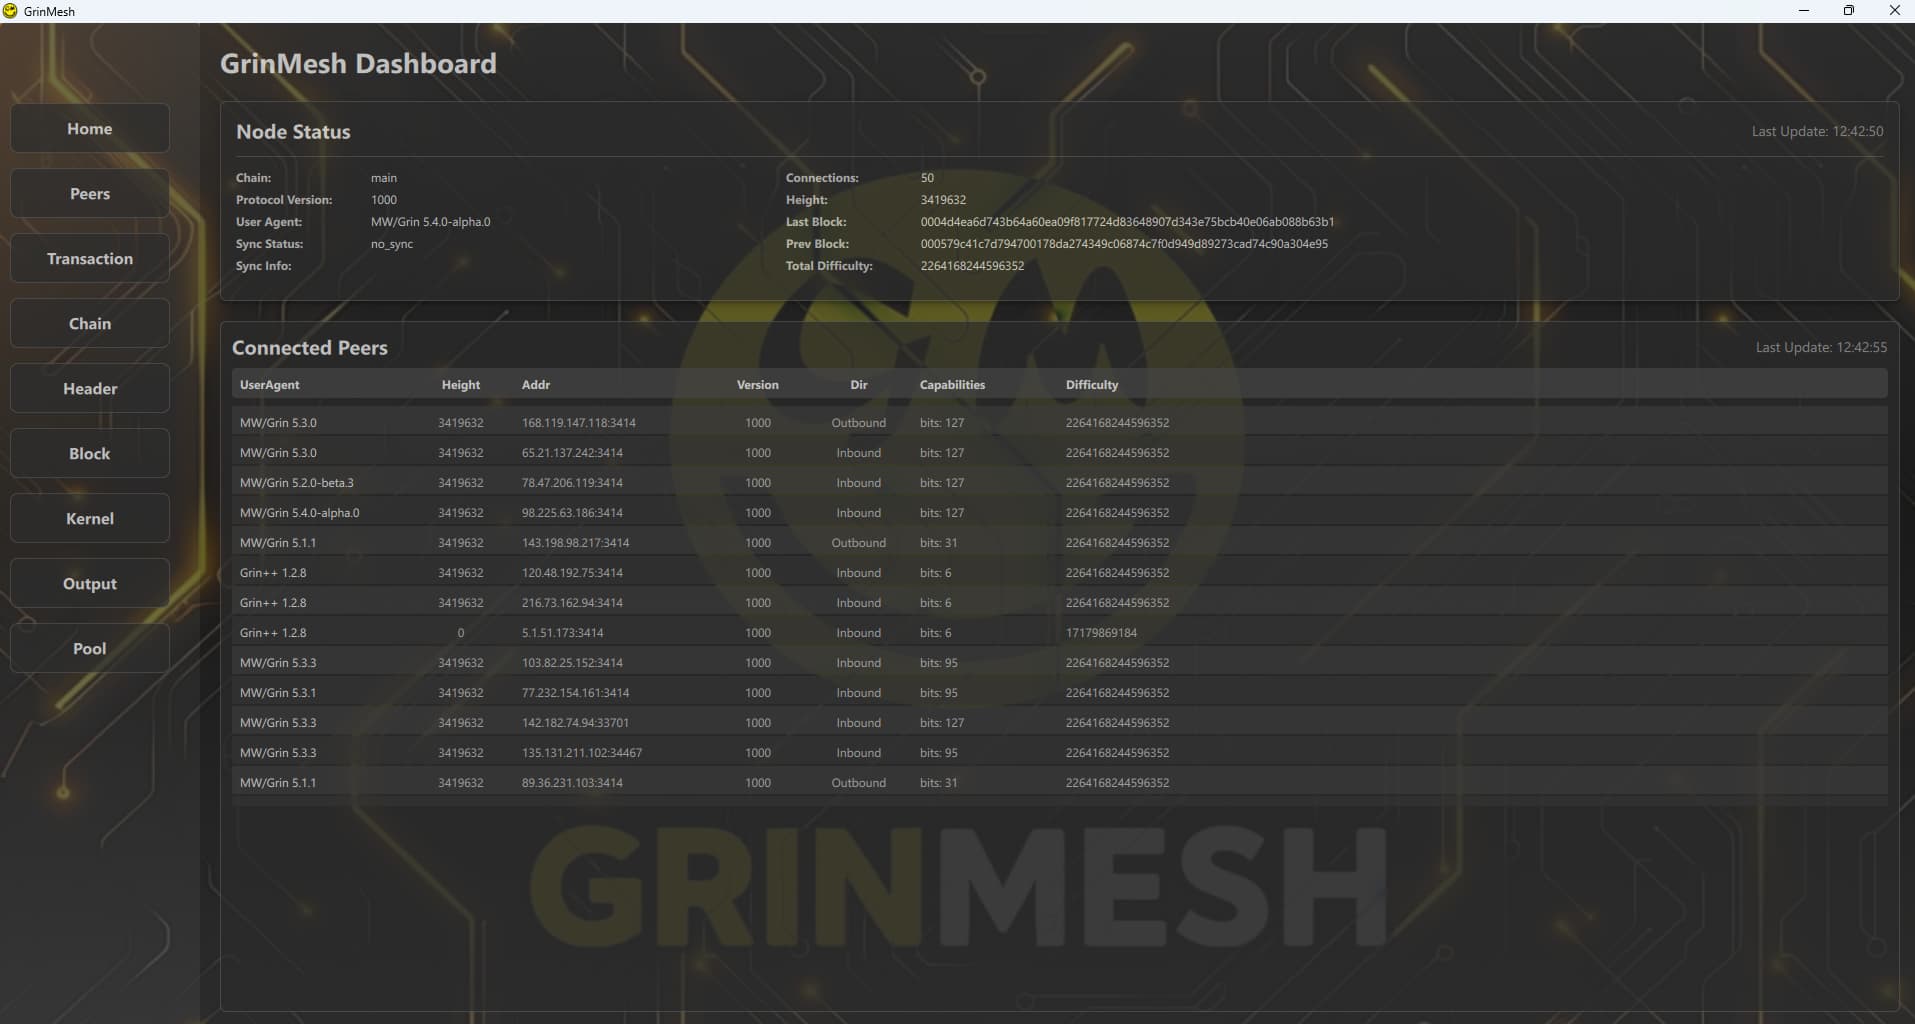Open the Peers section

(x=90, y=194)
